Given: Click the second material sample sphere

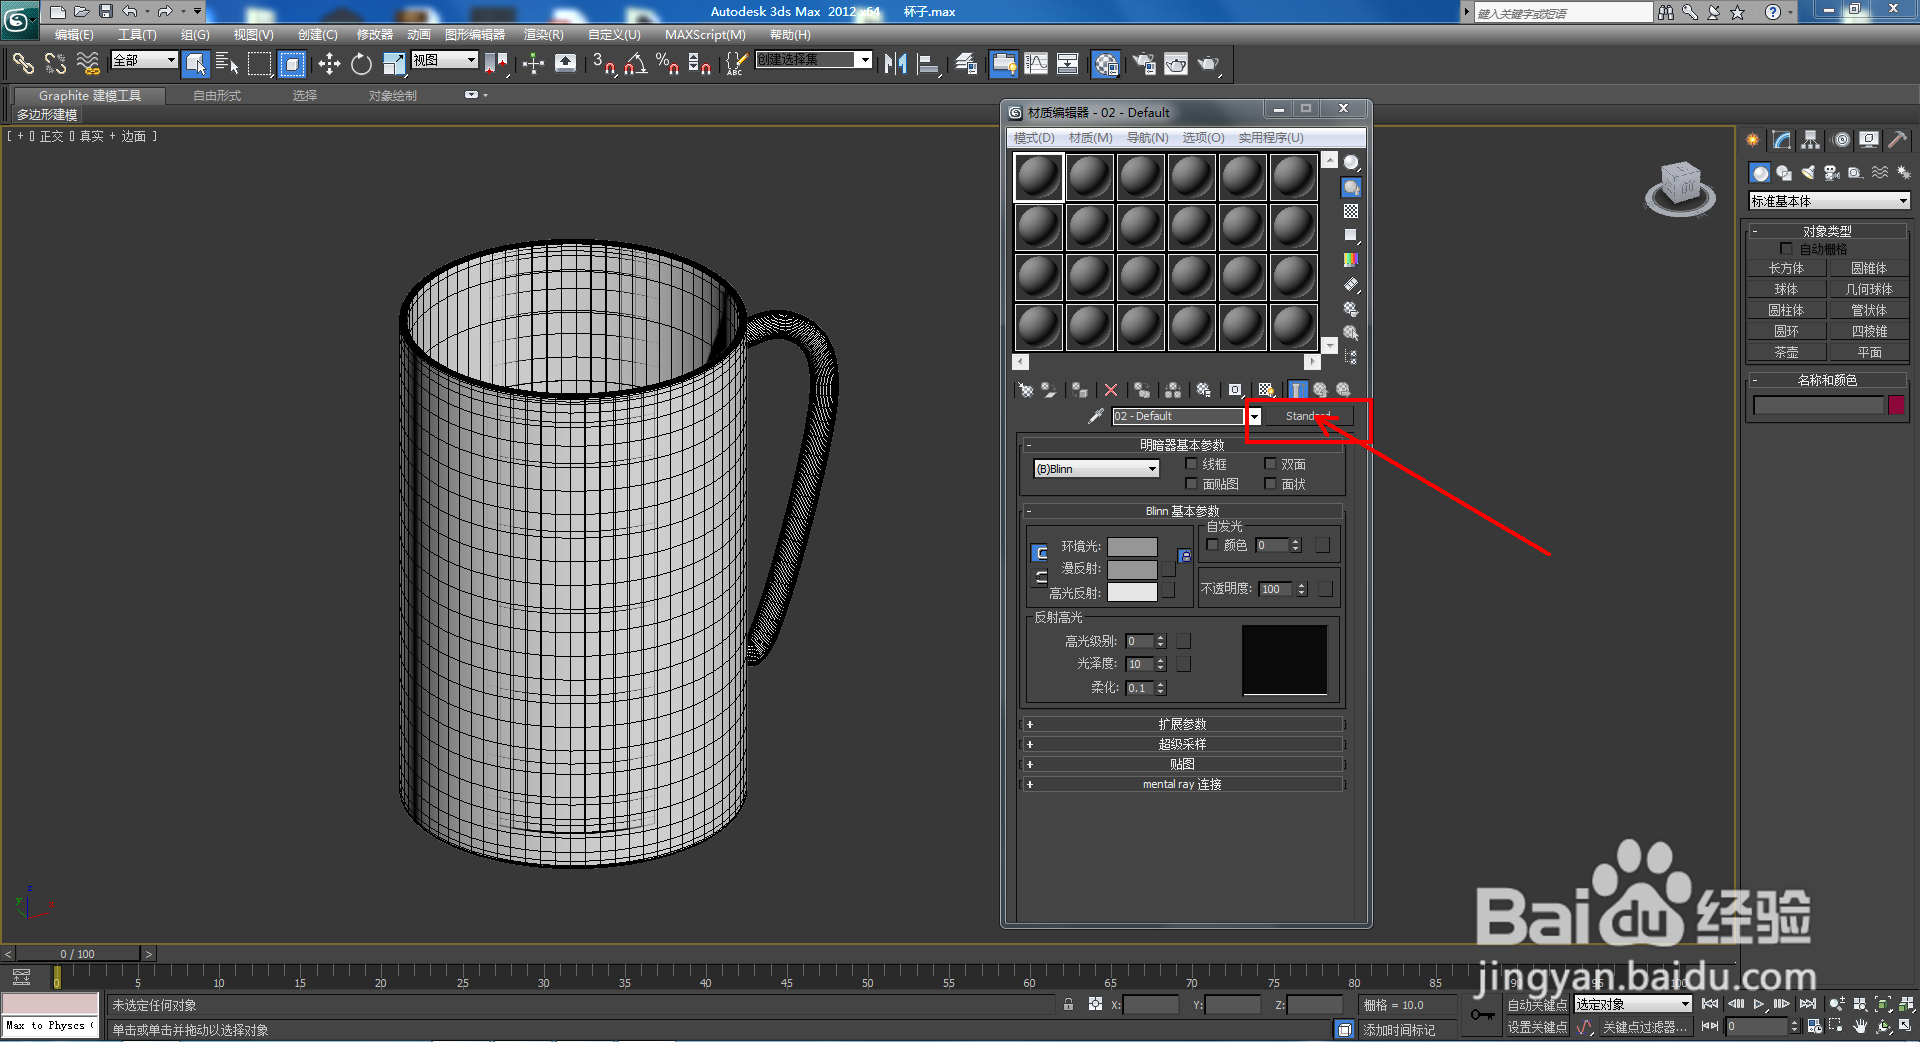Looking at the screenshot, I should point(1089,175).
